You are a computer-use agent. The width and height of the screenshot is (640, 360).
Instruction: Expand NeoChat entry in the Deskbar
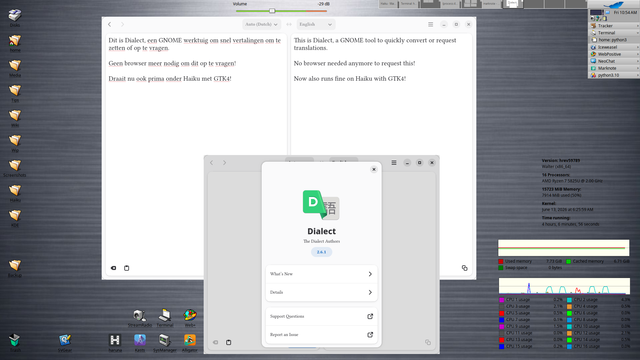click(614, 61)
